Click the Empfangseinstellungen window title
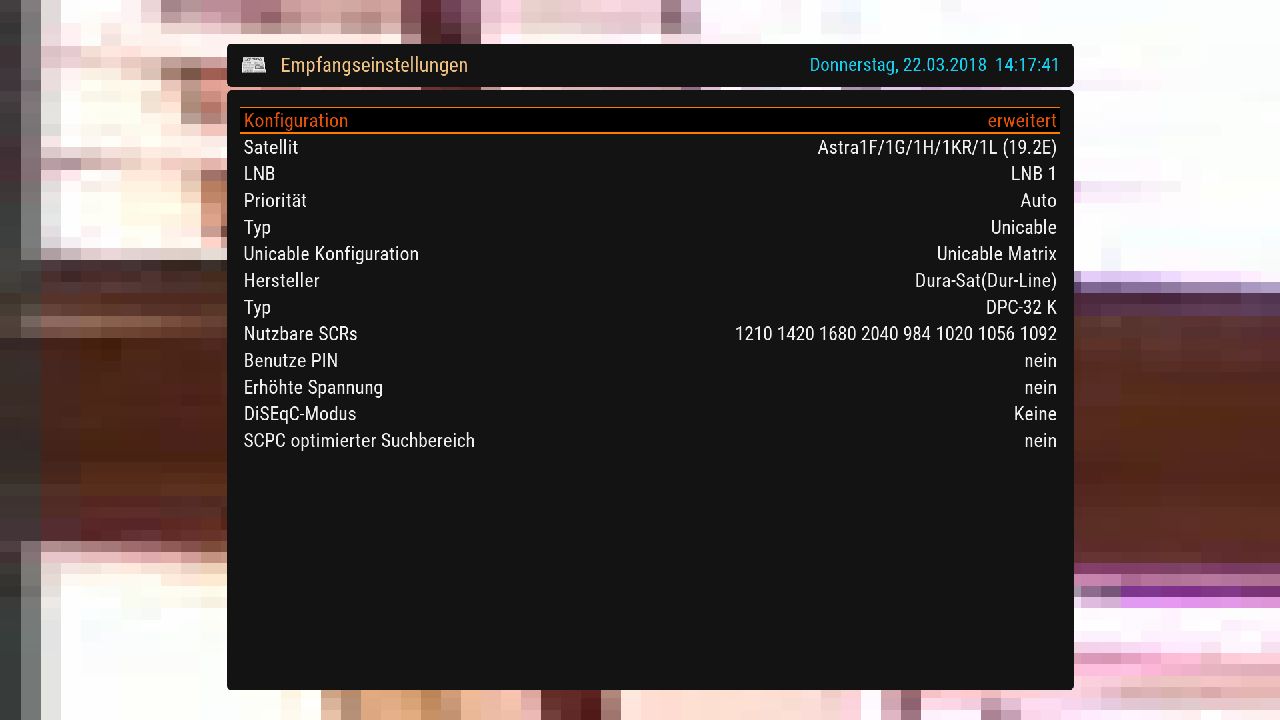Screen dimensions: 1280x720 pos(373,65)
